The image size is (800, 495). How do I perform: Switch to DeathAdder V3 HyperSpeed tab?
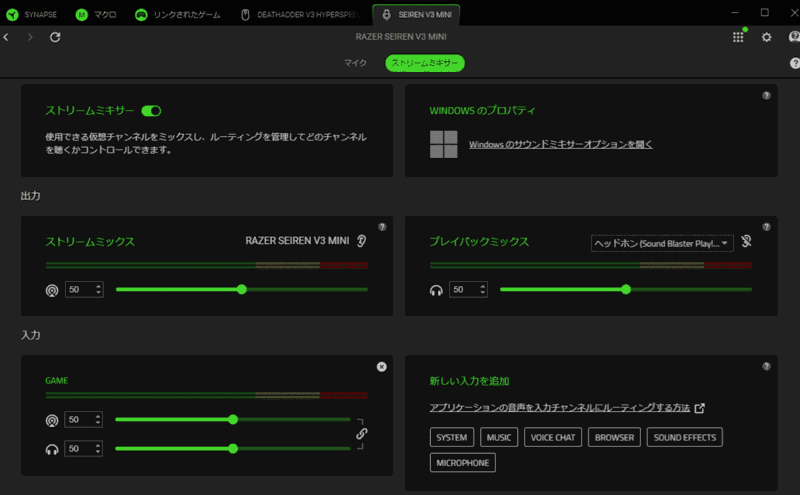tap(300, 15)
